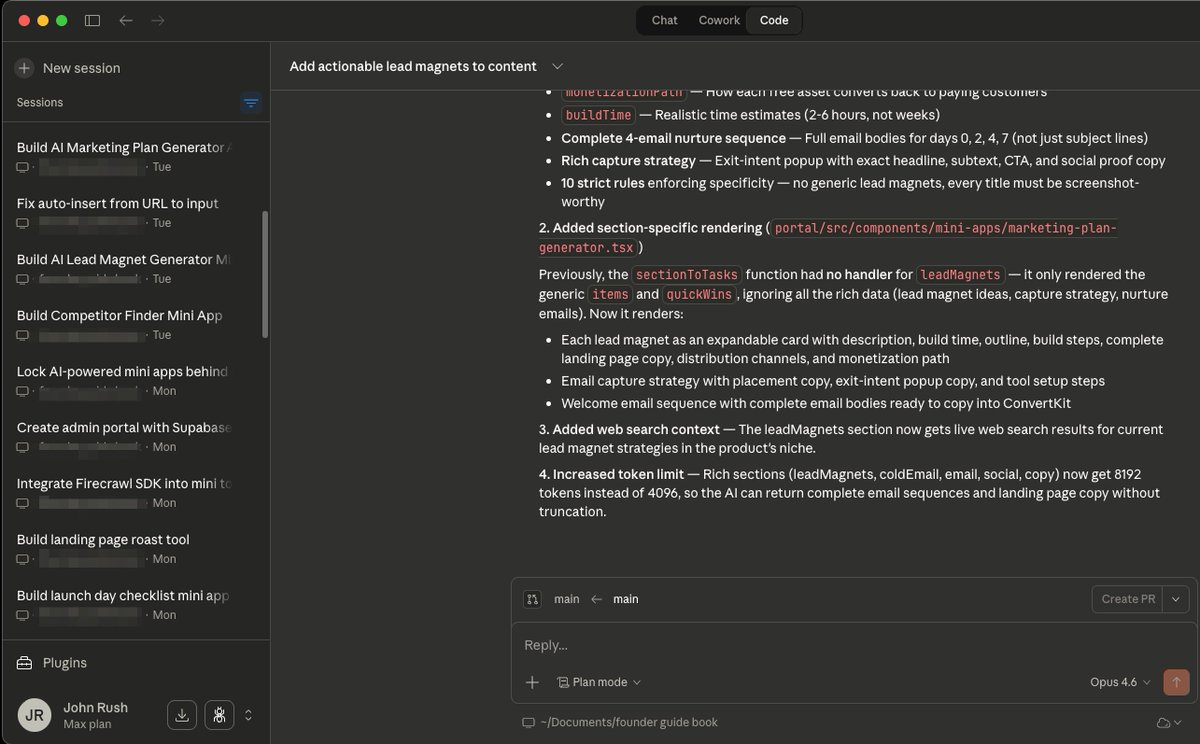Screen dimensions: 1200x744
Task: Click the Reply input field
Action: tap(700, 645)
